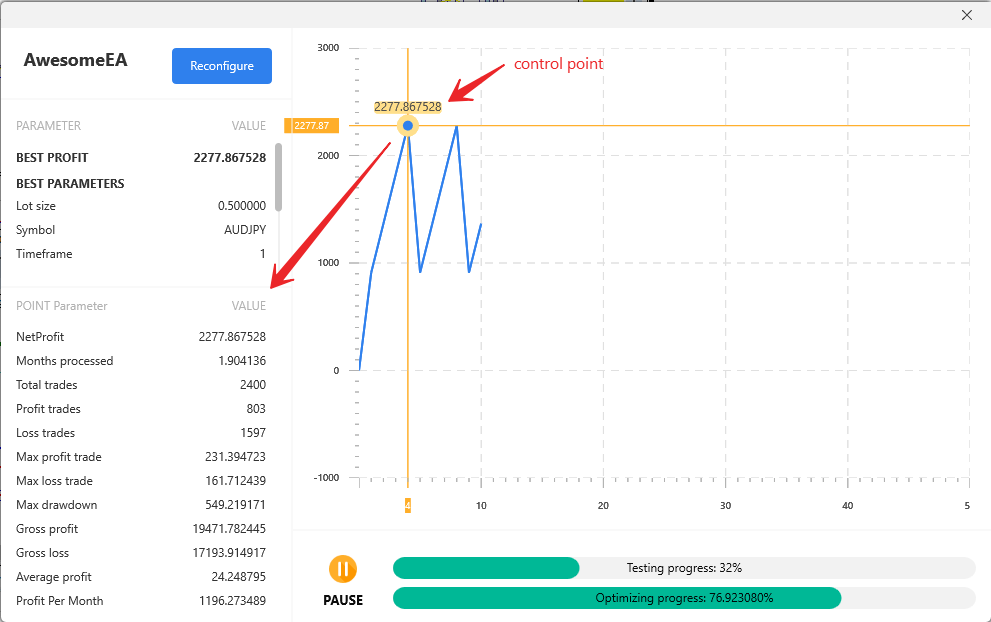Click the Optimizing progress bar
This screenshot has width=991, height=622.
click(683, 598)
